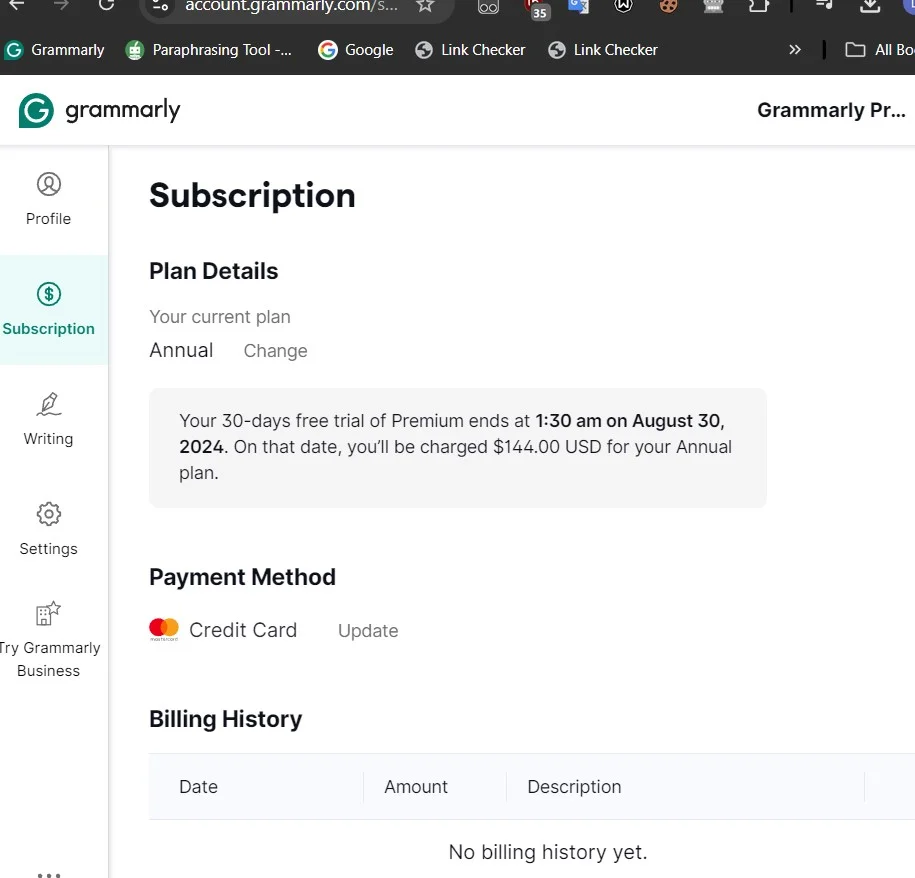Click the Date column header
The width and height of the screenshot is (915, 878).
pyautogui.click(x=198, y=787)
